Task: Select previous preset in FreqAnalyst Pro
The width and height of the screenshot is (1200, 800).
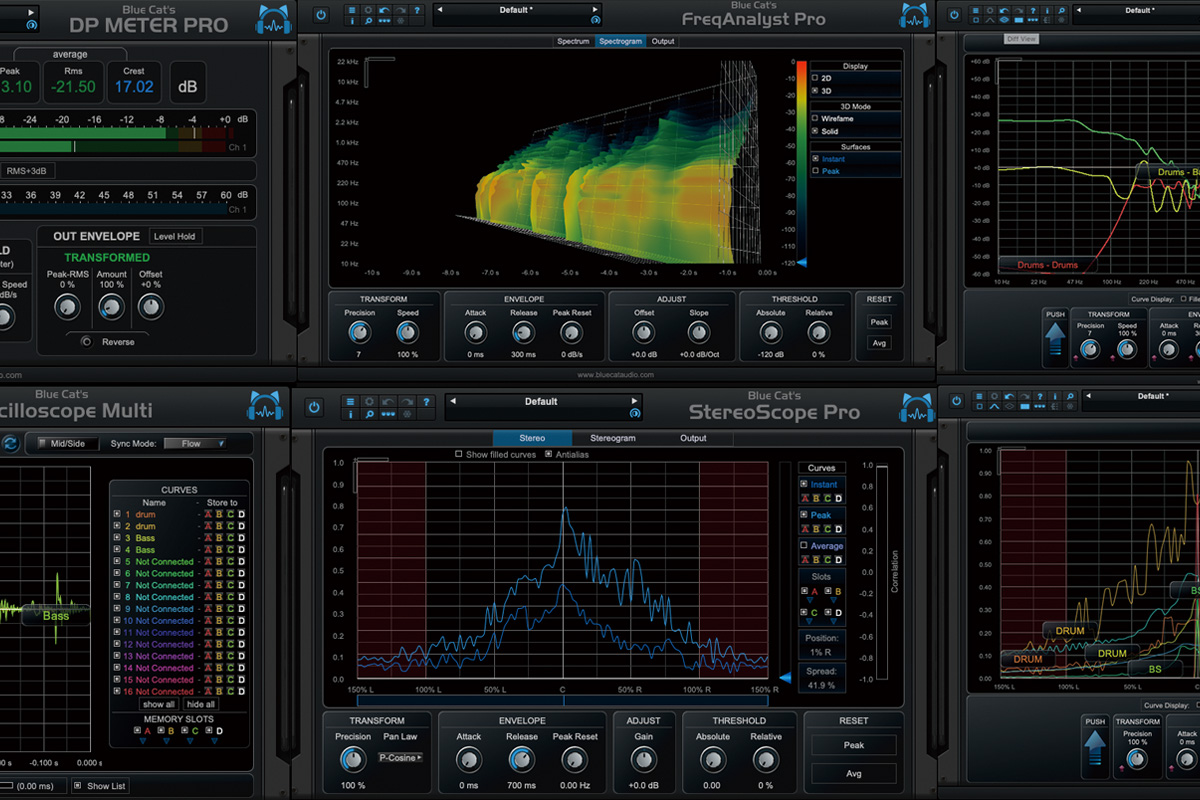Action: click(440, 10)
